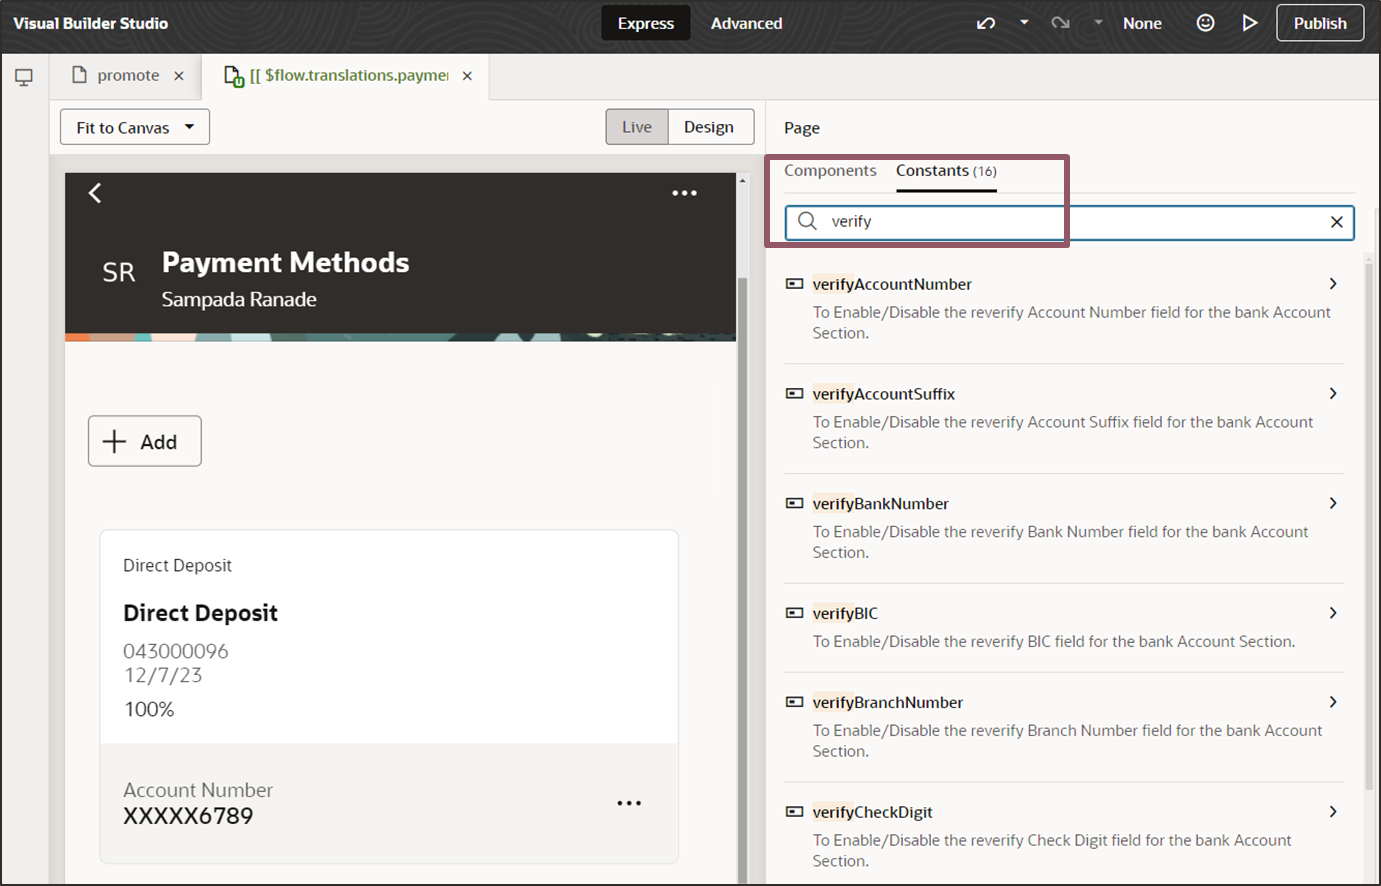
Task: Click the Preview play icon
Action: point(1250,23)
